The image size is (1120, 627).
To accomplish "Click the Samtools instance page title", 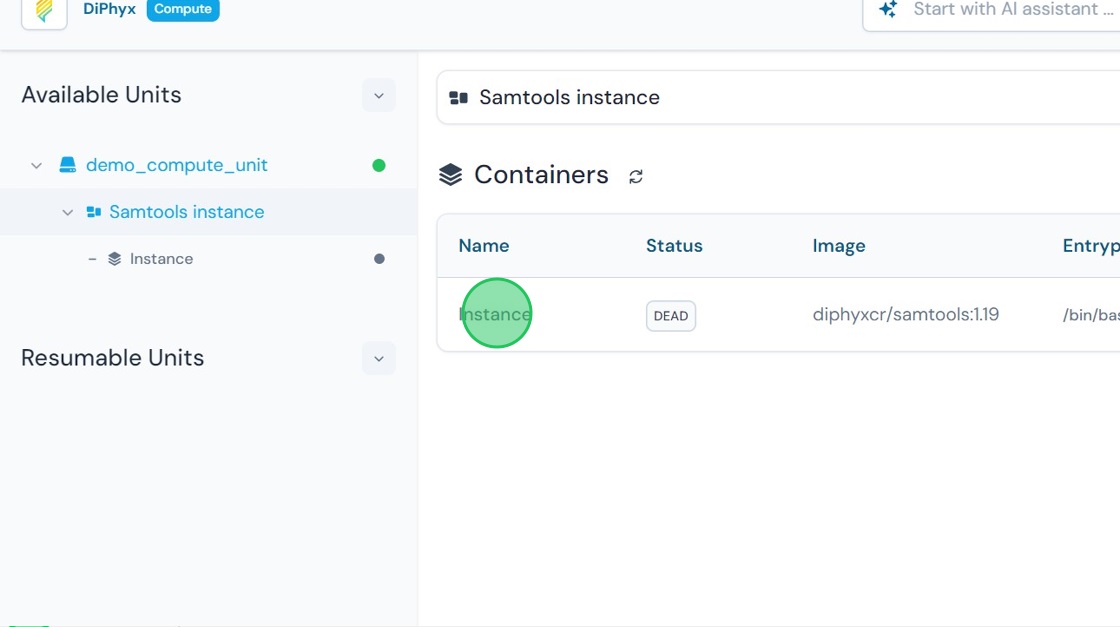I will [x=569, y=97].
